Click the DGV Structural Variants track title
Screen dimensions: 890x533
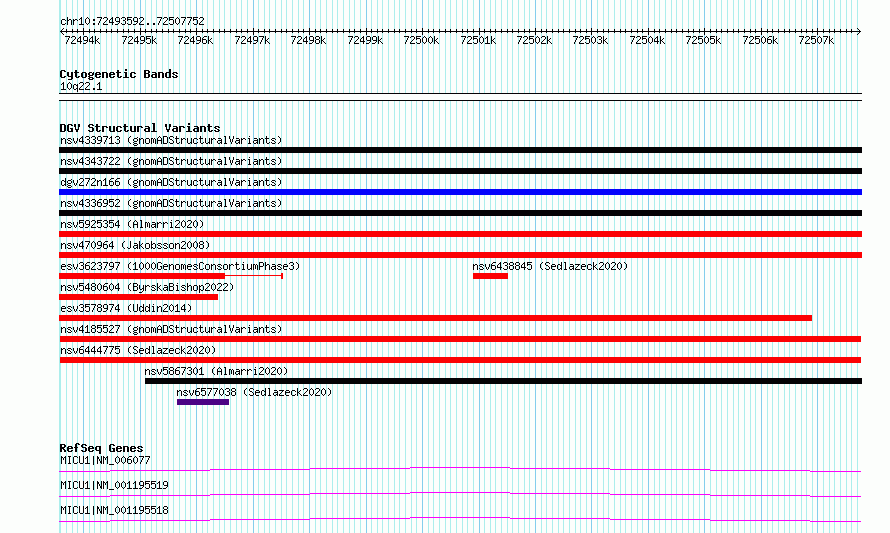click(x=140, y=128)
